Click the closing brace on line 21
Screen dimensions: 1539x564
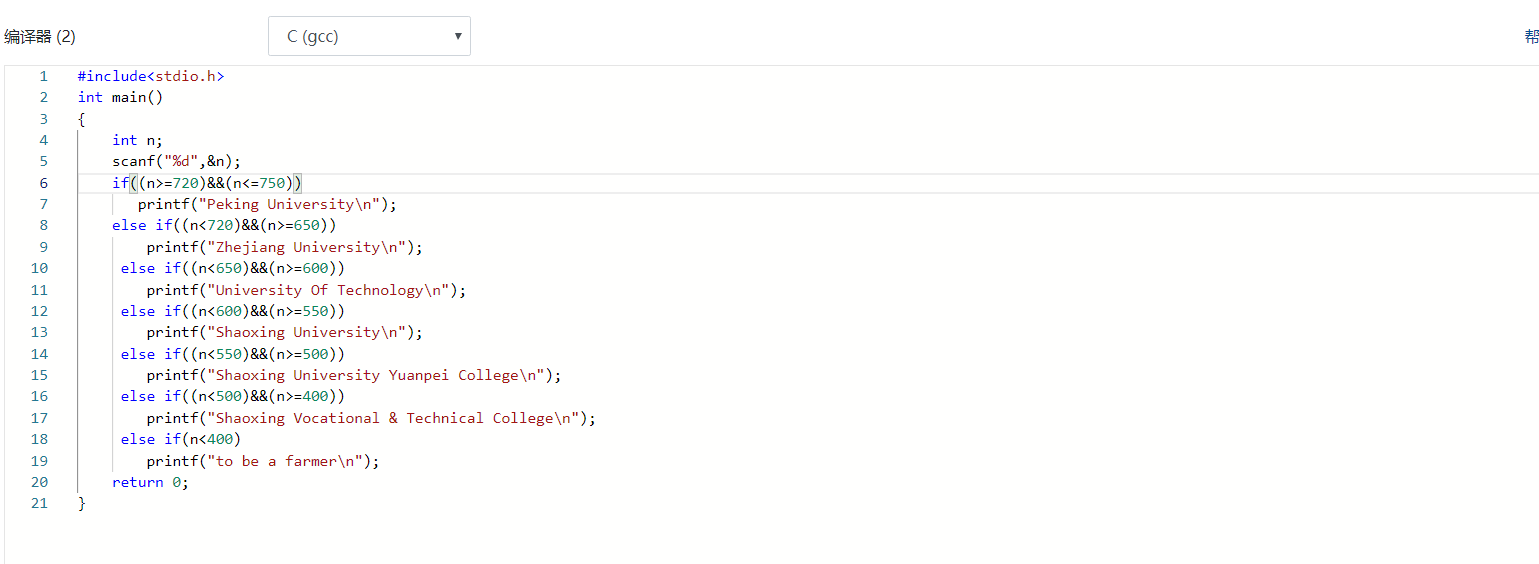pos(82,503)
